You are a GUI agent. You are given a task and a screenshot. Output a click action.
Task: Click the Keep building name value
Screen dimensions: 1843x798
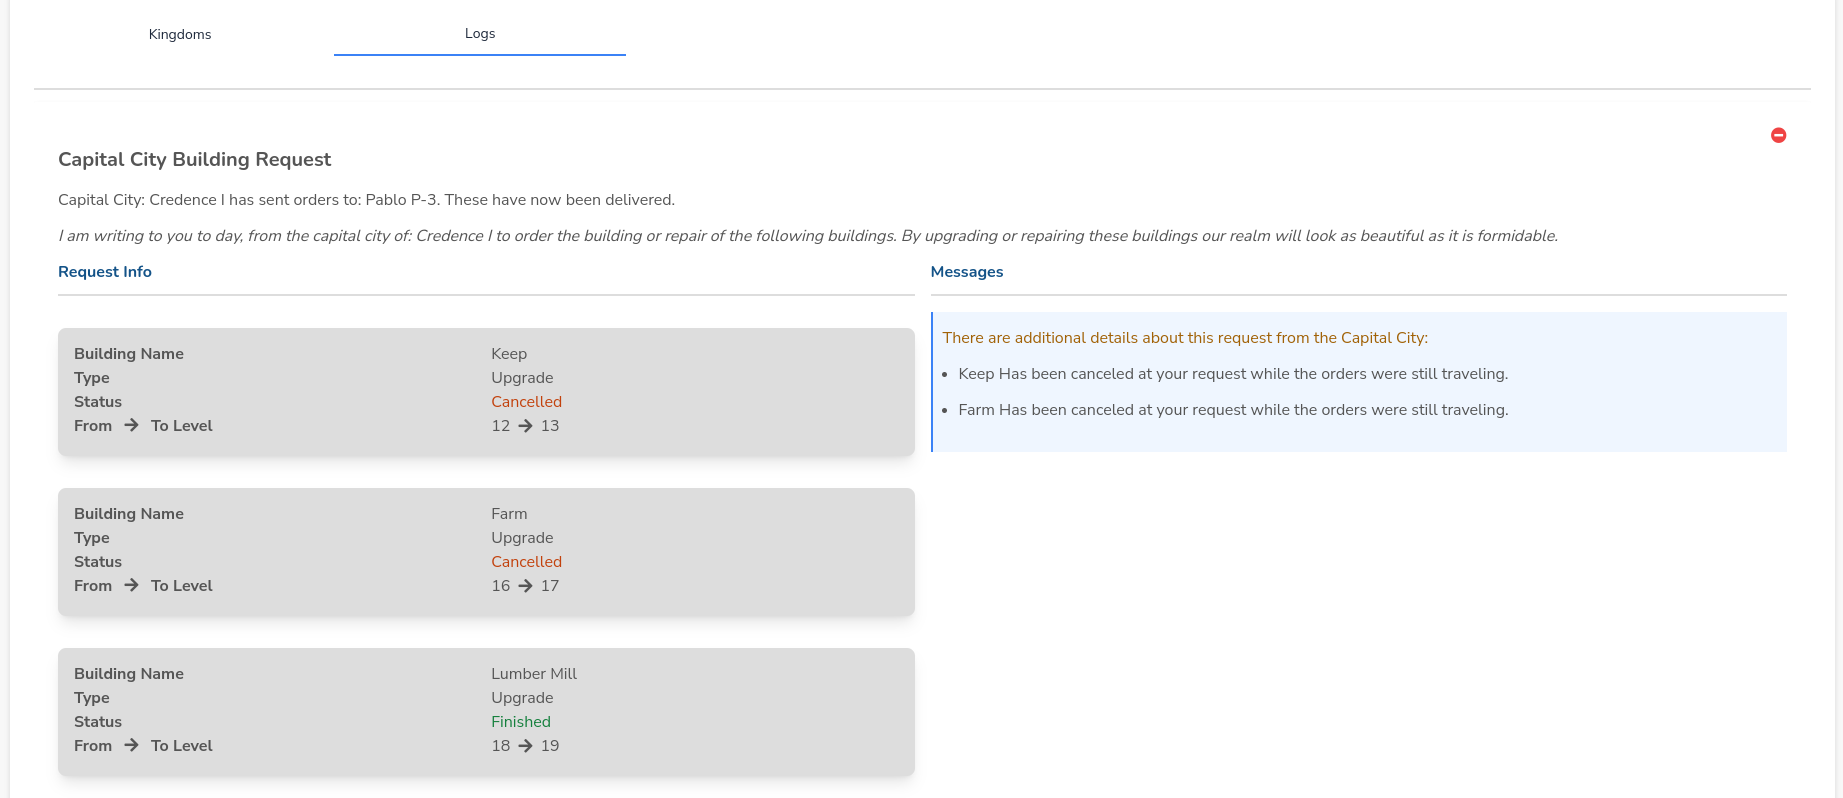click(509, 354)
